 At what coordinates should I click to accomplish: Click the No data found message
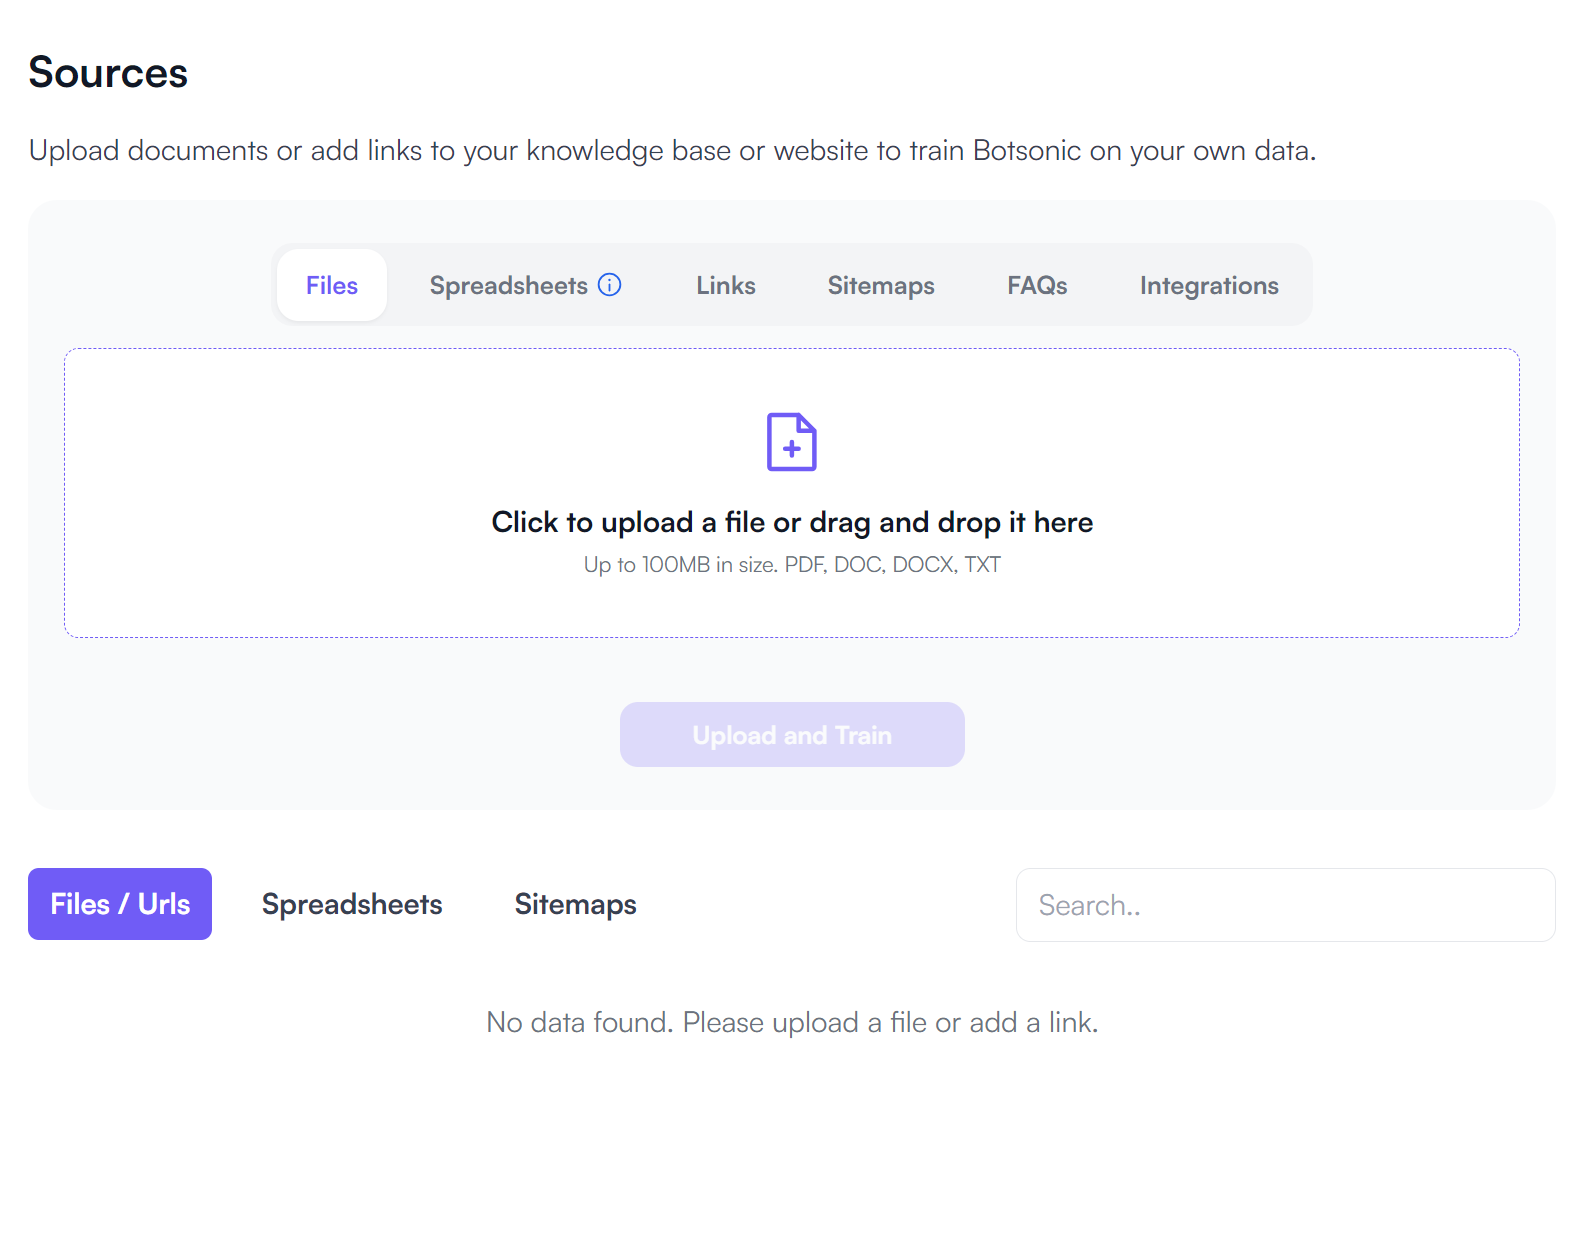coord(790,1022)
